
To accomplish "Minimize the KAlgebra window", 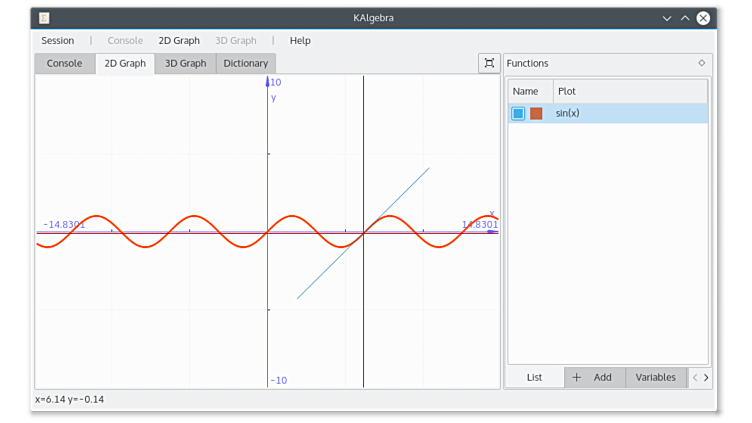I will point(667,18).
